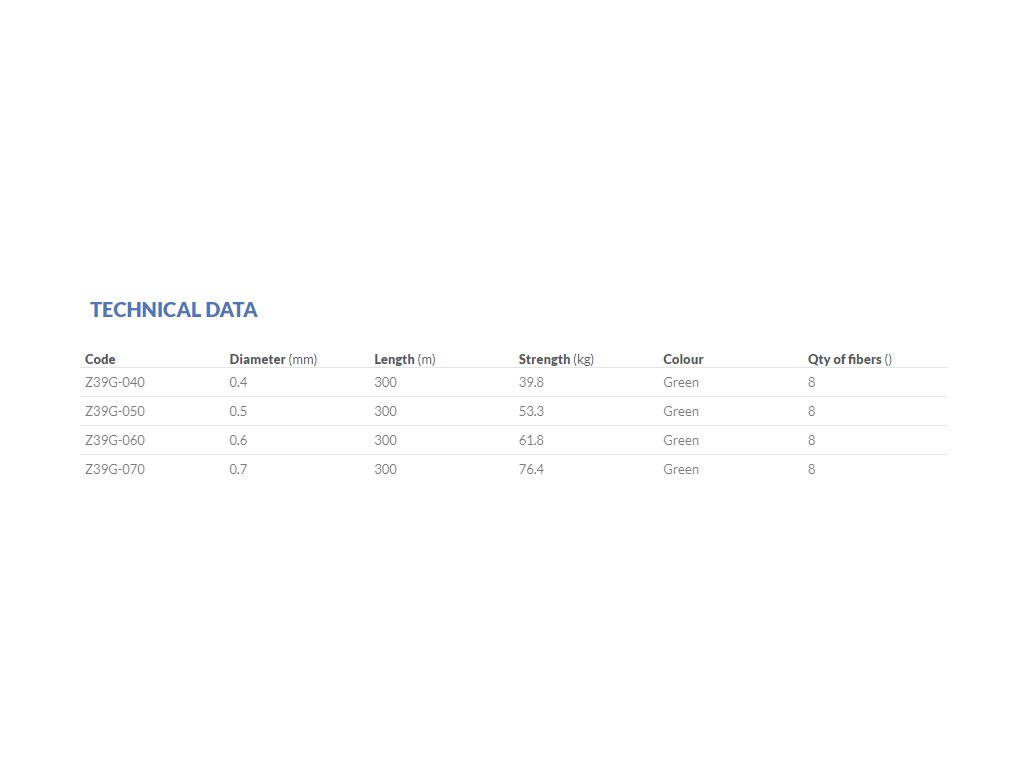This screenshot has height=768, width=1024.
Task: Select the Z39G-070 code cell
Action: (x=115, y=469)
